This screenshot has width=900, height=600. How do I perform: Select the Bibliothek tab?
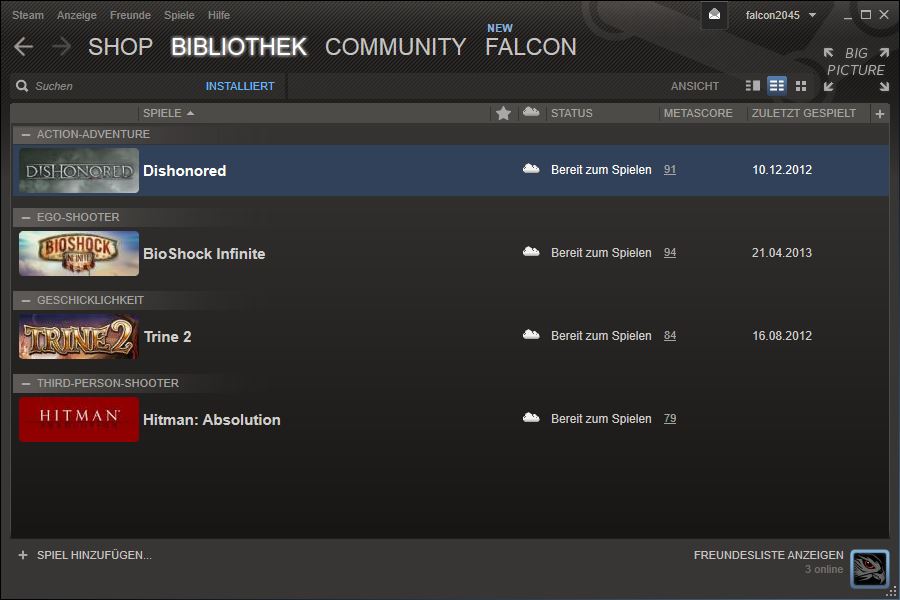239,47
